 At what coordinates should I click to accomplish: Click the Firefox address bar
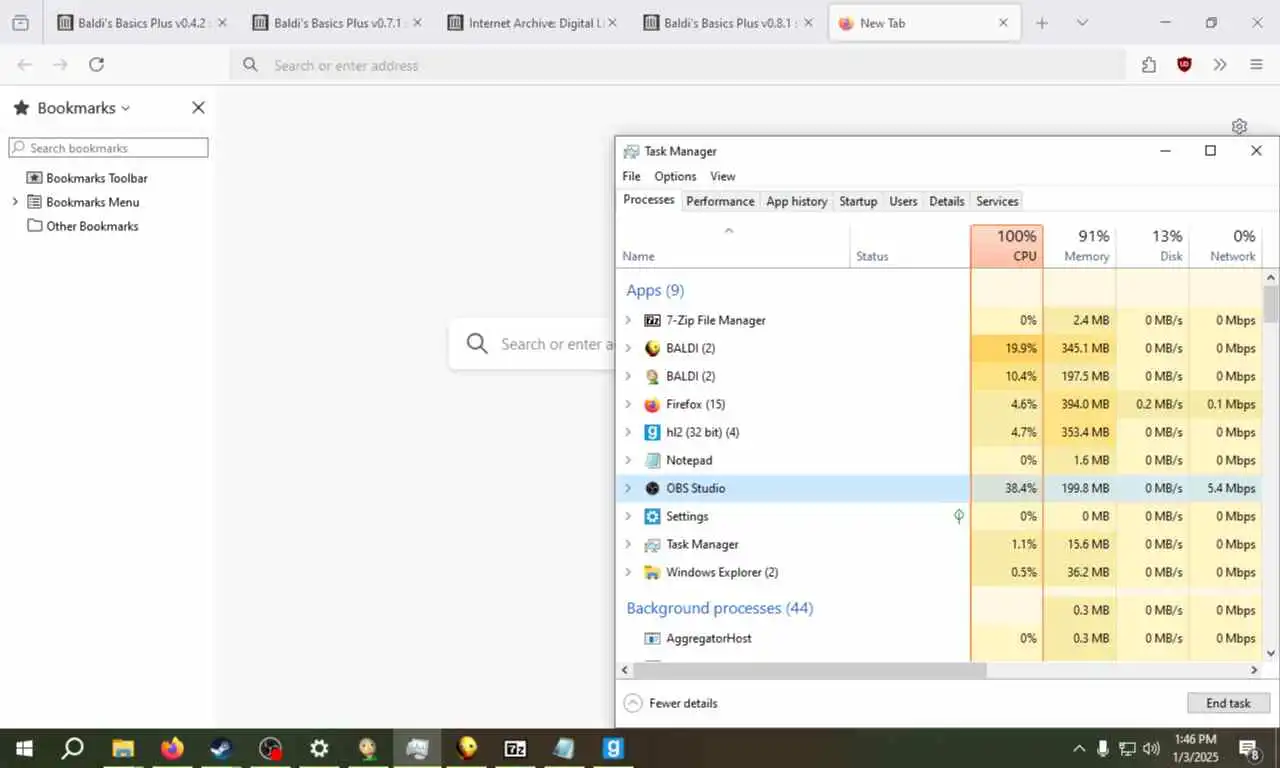(676, 65)
